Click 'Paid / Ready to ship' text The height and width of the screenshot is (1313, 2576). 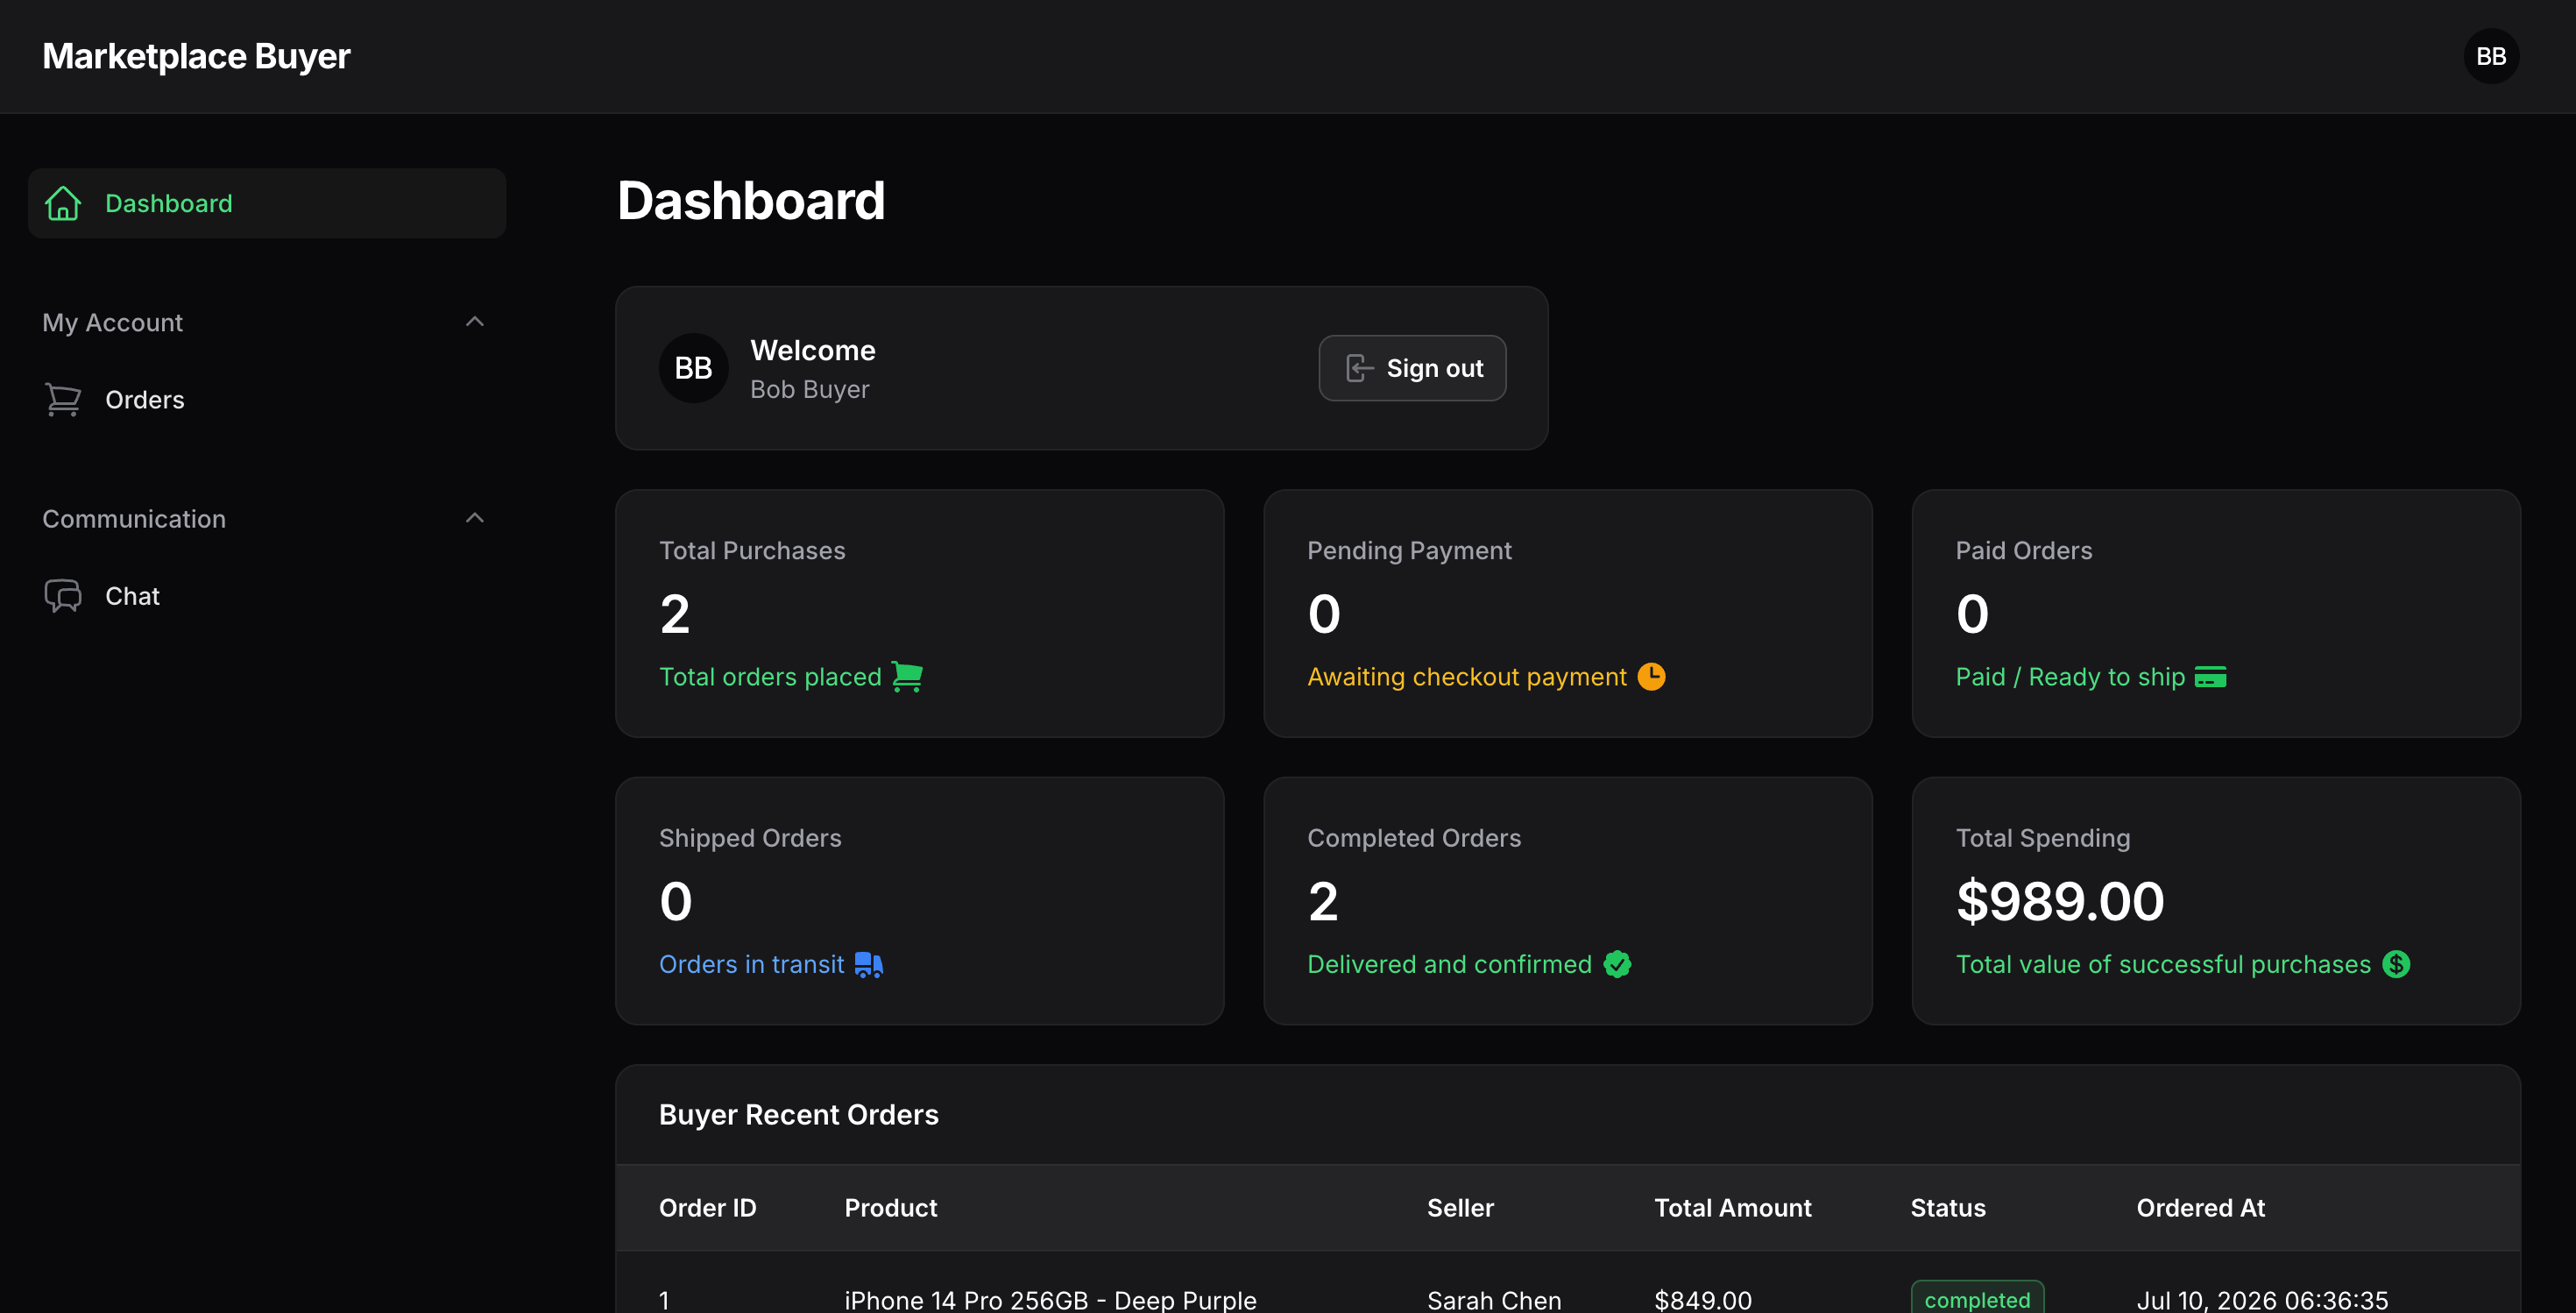coord(2070,677)
